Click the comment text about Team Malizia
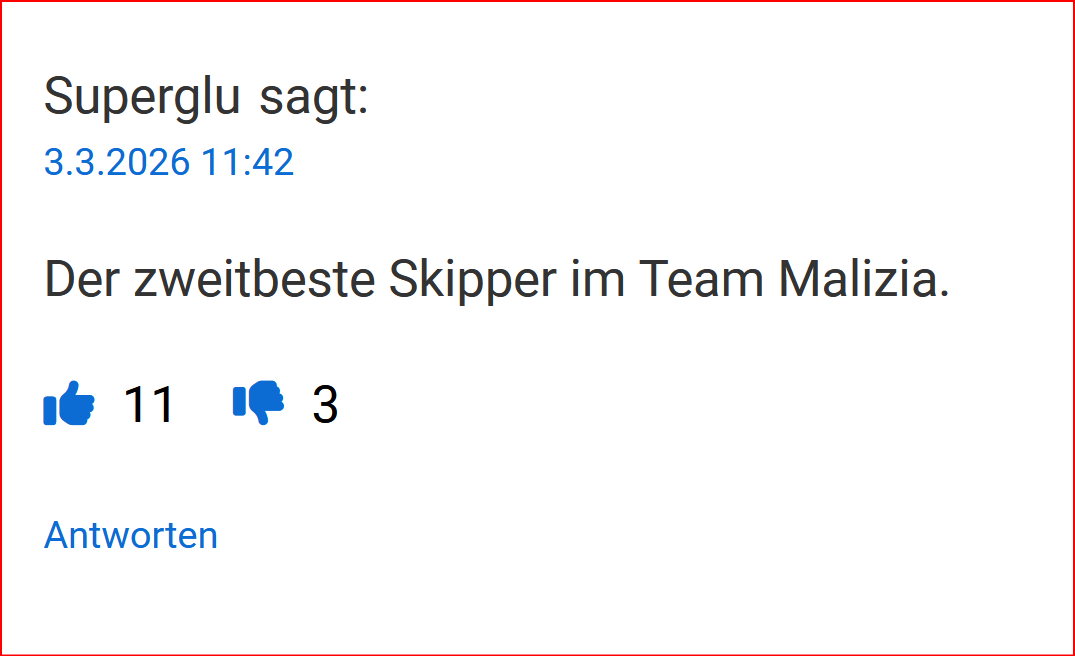Screen dimensions: 1075x656 (497, 280)
